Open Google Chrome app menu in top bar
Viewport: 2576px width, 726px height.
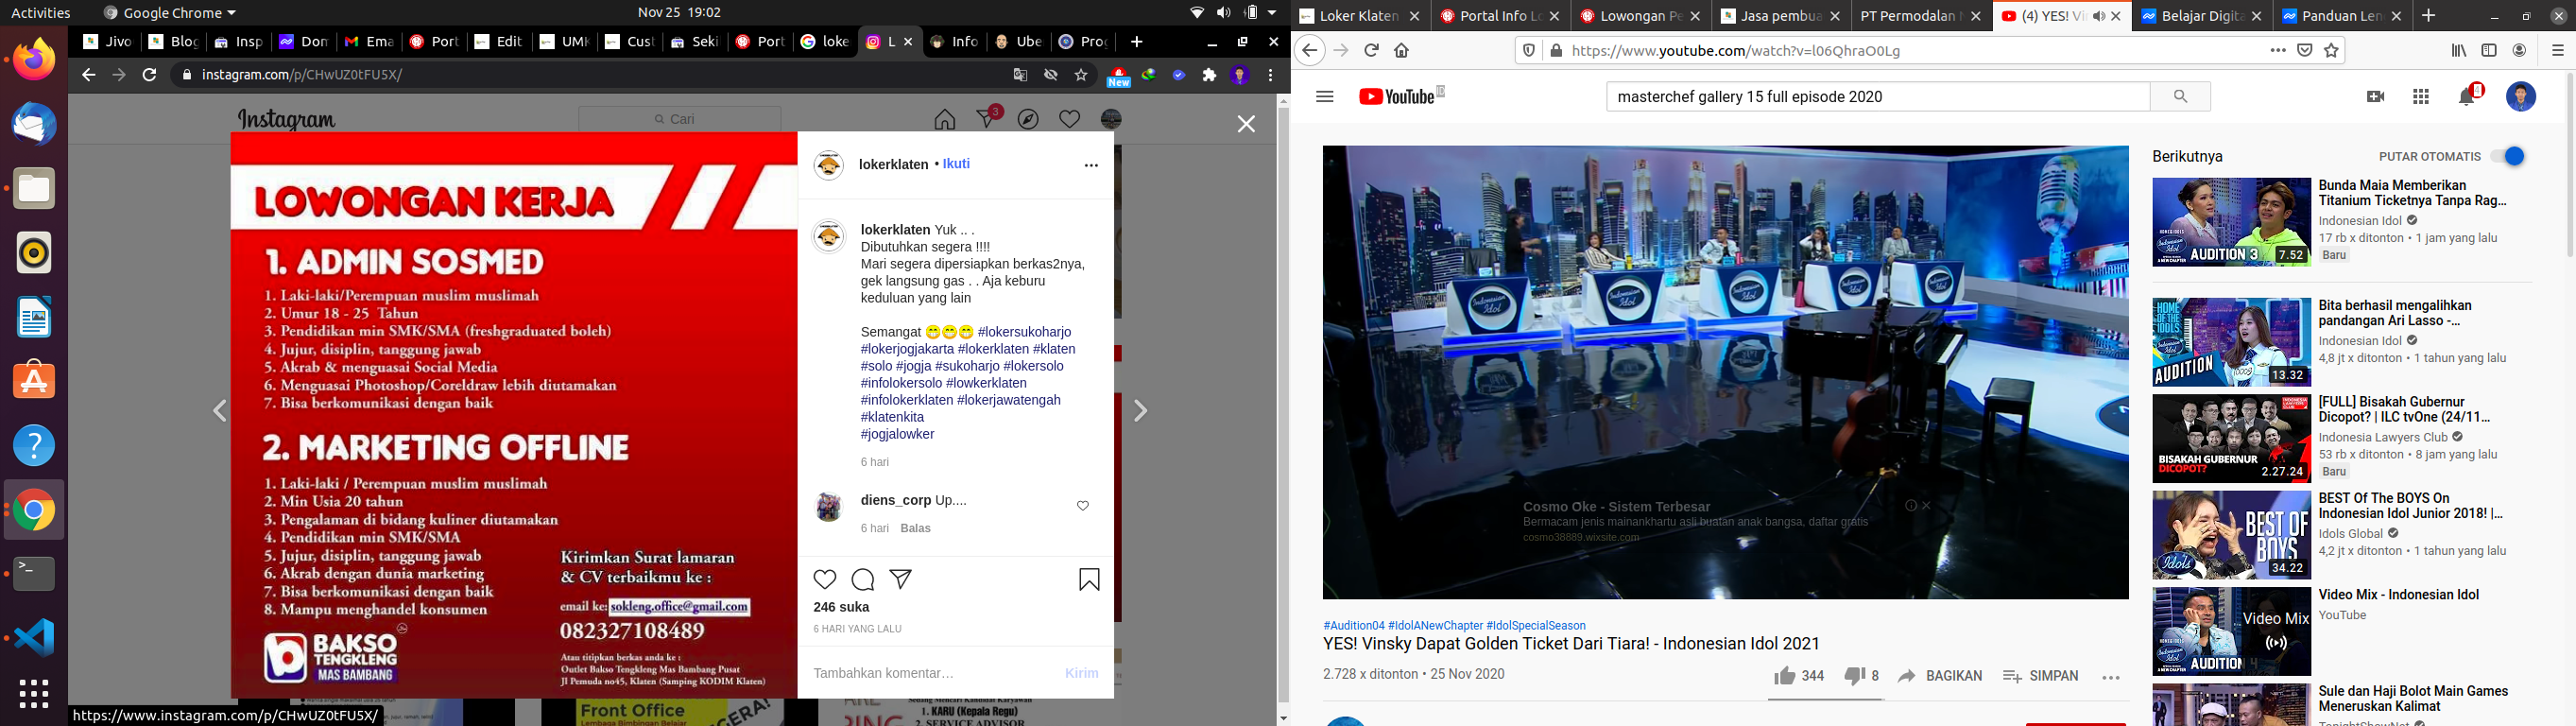pyautogui.click(x=170, y=13)
